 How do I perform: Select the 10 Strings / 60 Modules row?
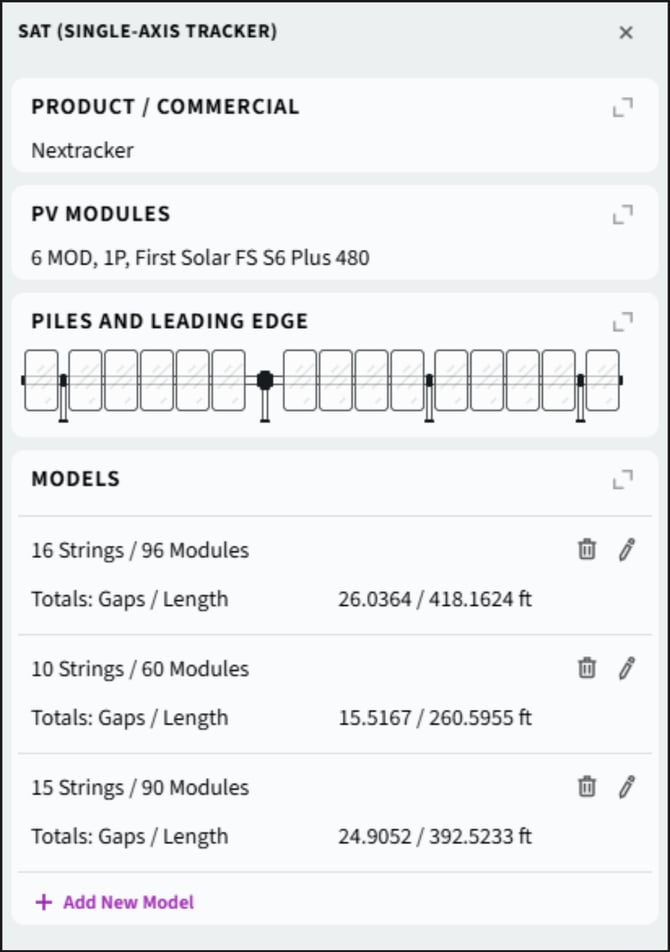tap(140, 669)
